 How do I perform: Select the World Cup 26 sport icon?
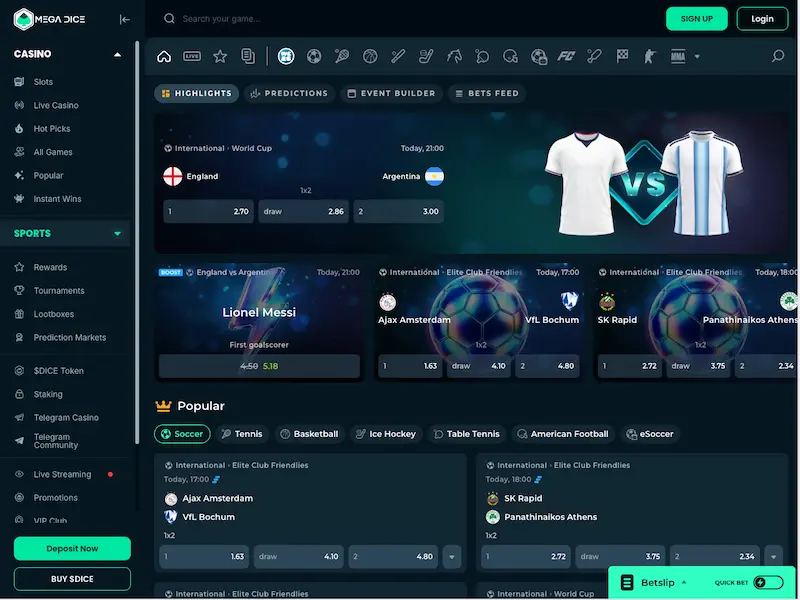tap(286, 56)
